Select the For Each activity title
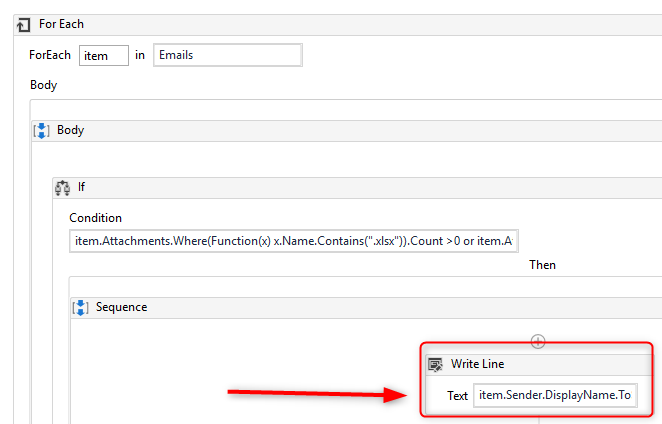The width and height of the screenshot is (662, 424). pyautogui.click(x=62, y=24)
